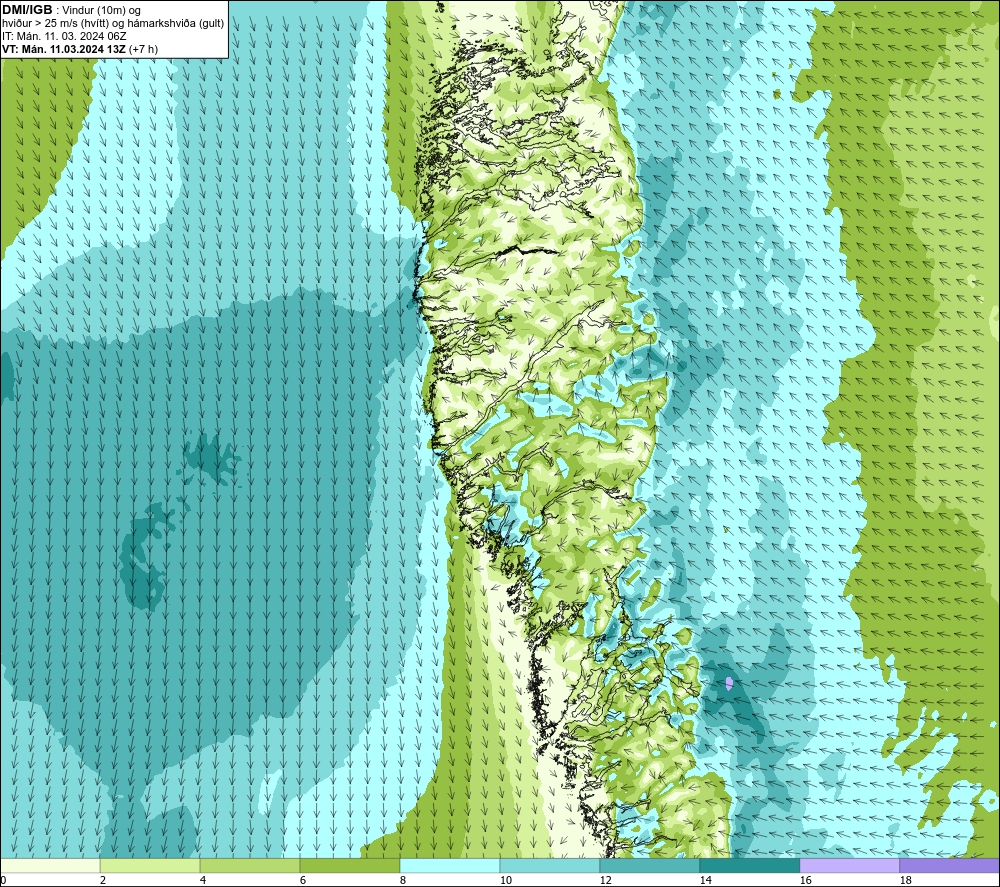Click the "VT: Mán. 11.03.2024 13Z" valid time
Image resolution: width=1000 pixels, height=887 pixels.
coord(64,49)
